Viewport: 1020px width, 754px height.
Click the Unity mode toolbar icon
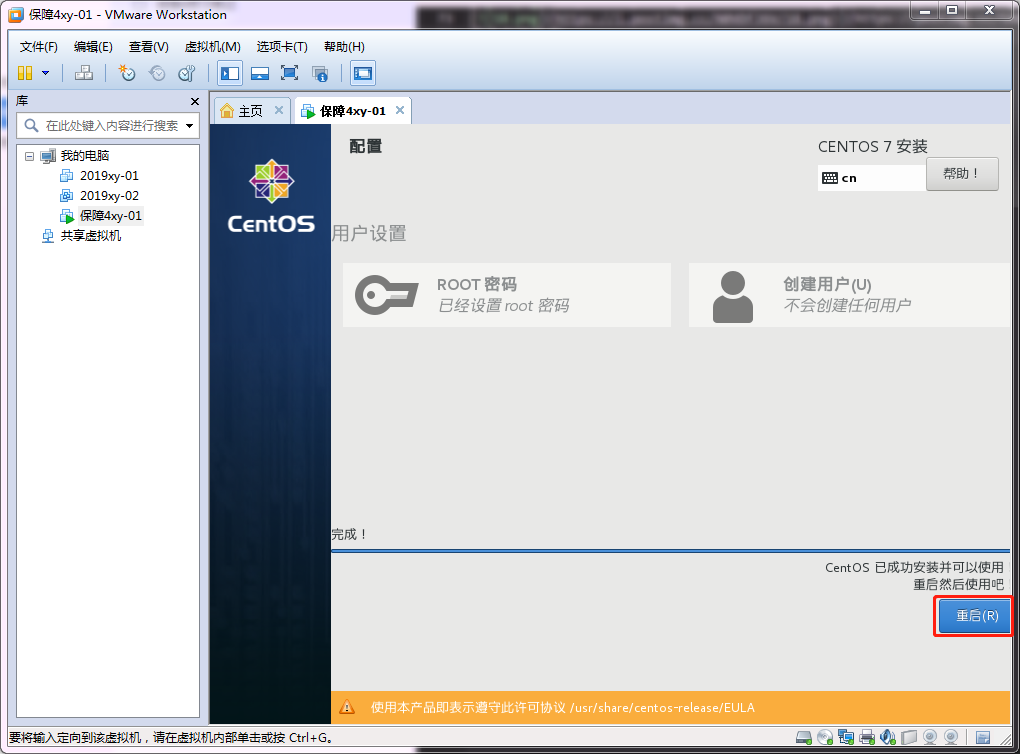[x=320, y=73]
